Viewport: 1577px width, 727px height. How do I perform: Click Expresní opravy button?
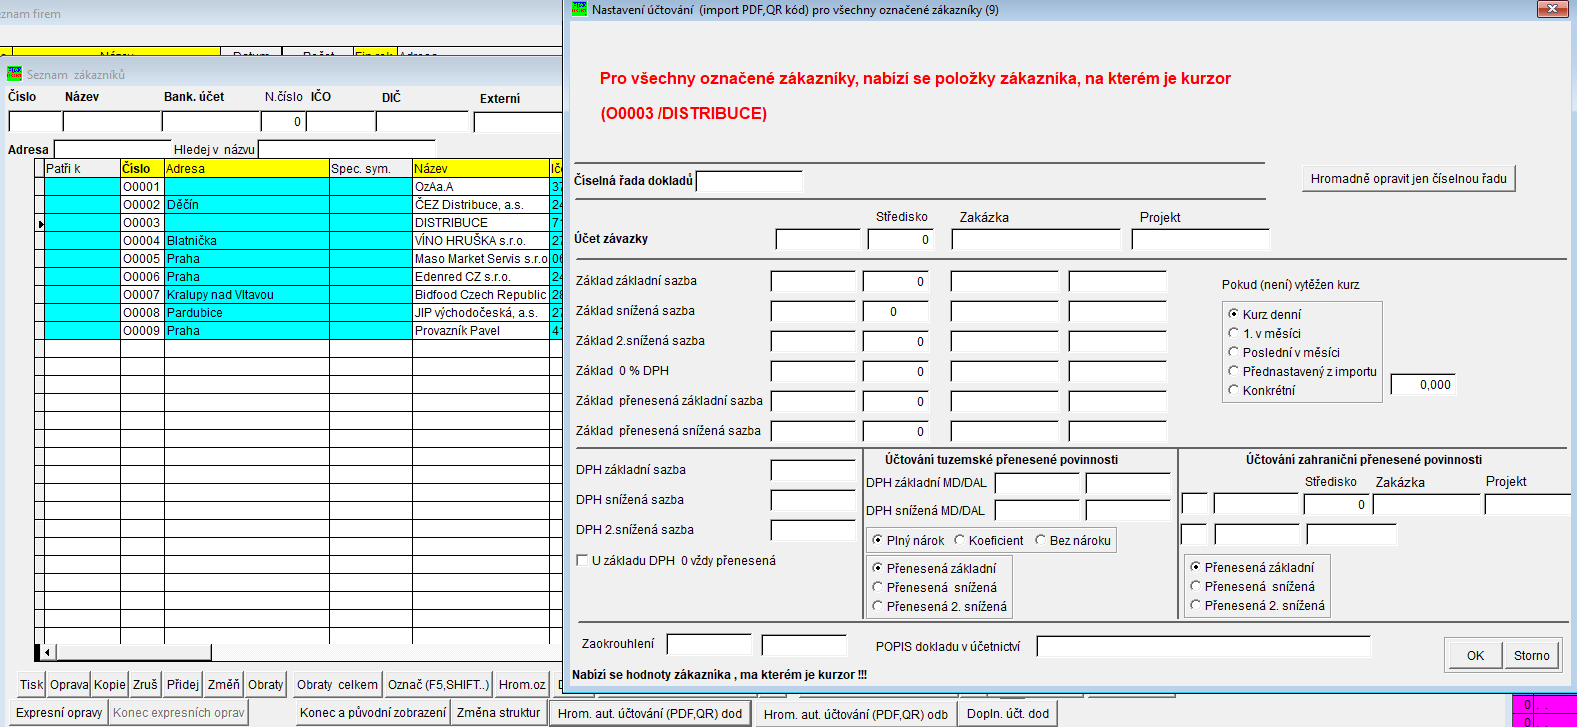(x=59, y=712)
